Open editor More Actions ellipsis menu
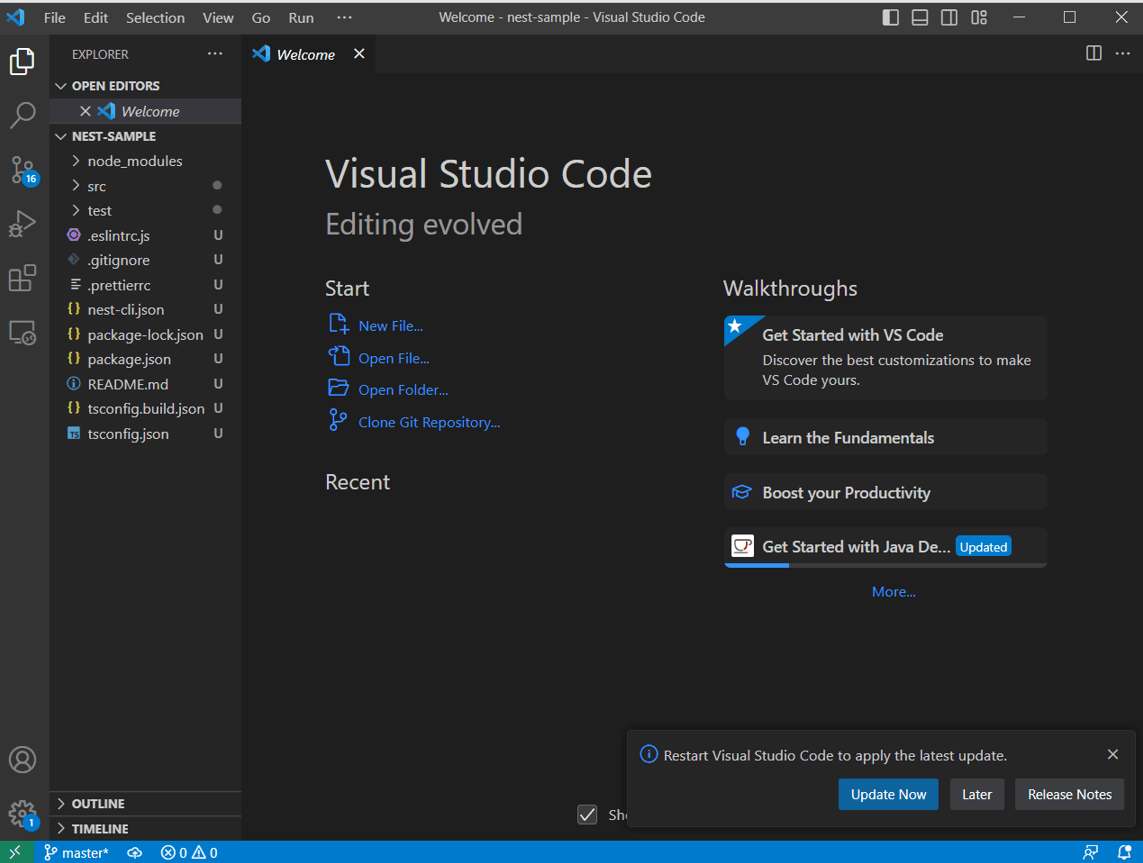This screenshot has height=863, width=1143. tap(1123, 53)
